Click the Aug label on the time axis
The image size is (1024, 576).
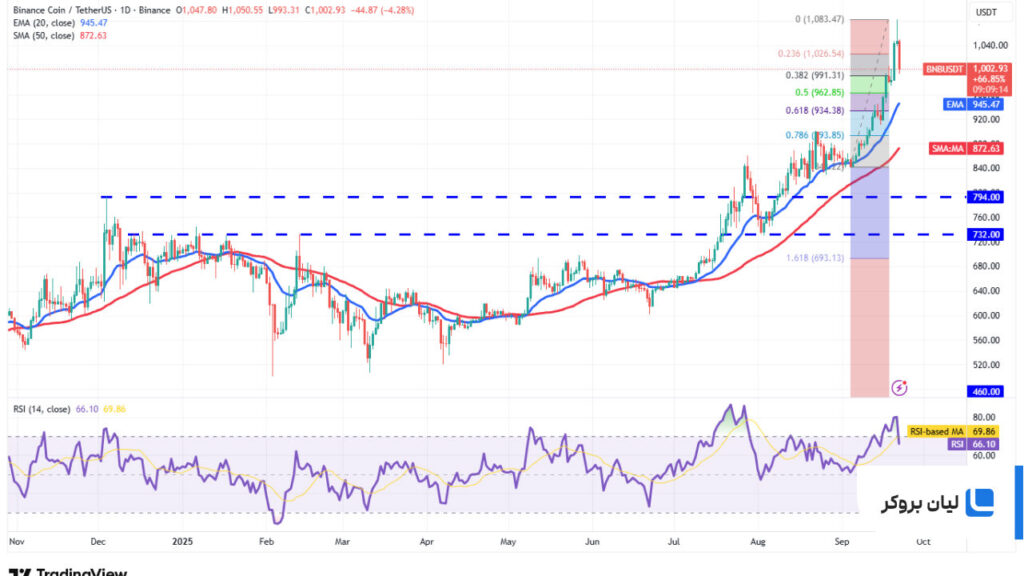tap(758, 541)
